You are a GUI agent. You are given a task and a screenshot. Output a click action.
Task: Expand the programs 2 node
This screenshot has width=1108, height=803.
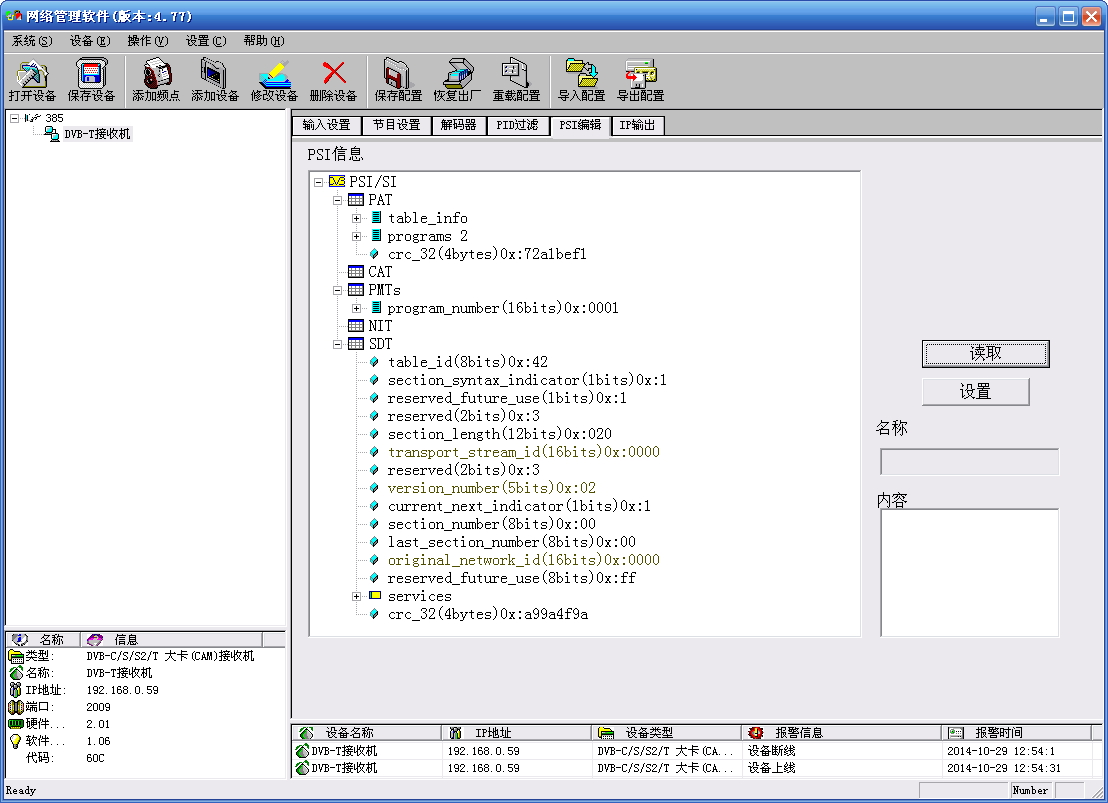(x=357, y=236)
